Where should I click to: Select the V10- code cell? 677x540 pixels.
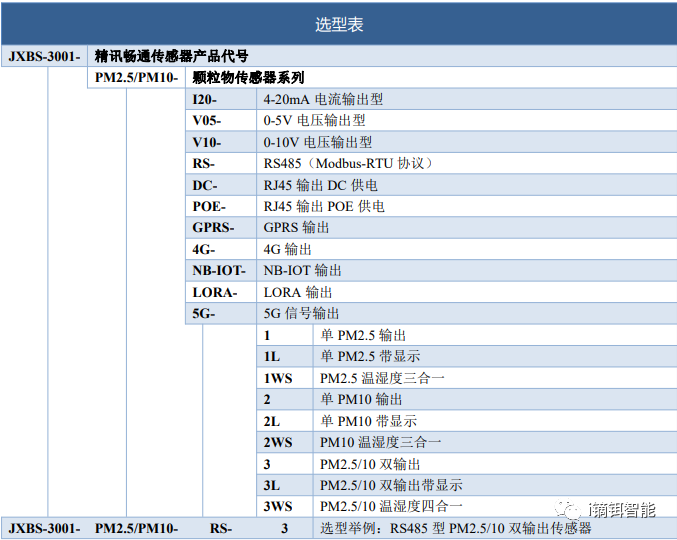tap(207, 142)
